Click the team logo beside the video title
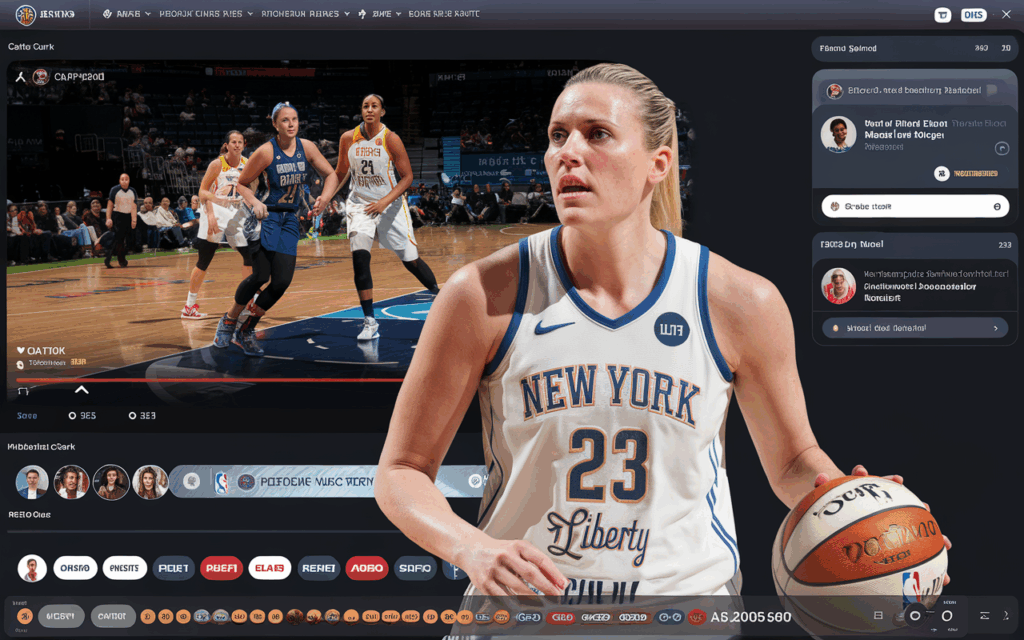Viewport: 1024px width, 640px height. pos(40,77)
